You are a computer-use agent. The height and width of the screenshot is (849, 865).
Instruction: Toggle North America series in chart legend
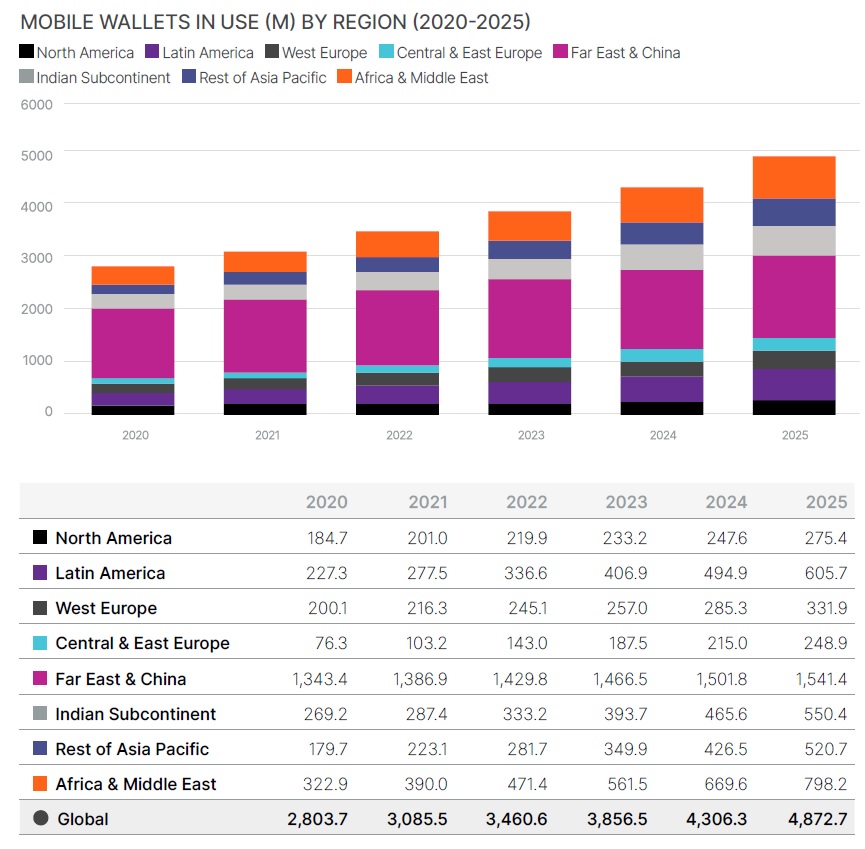(x=76, y=53)
